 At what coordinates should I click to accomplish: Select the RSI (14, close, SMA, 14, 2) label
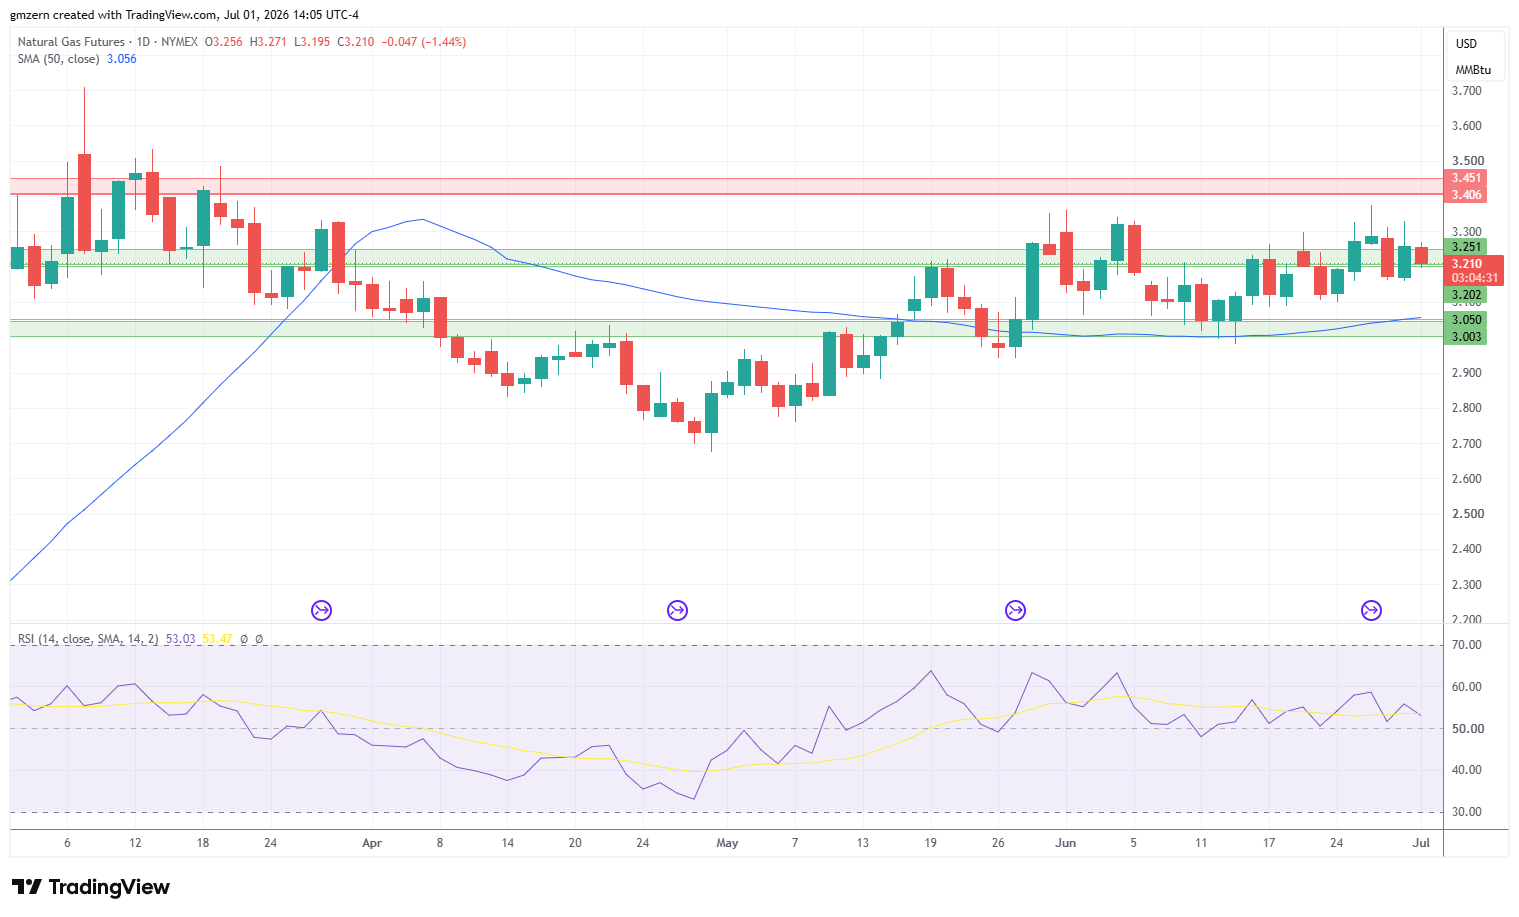point(88,639)
